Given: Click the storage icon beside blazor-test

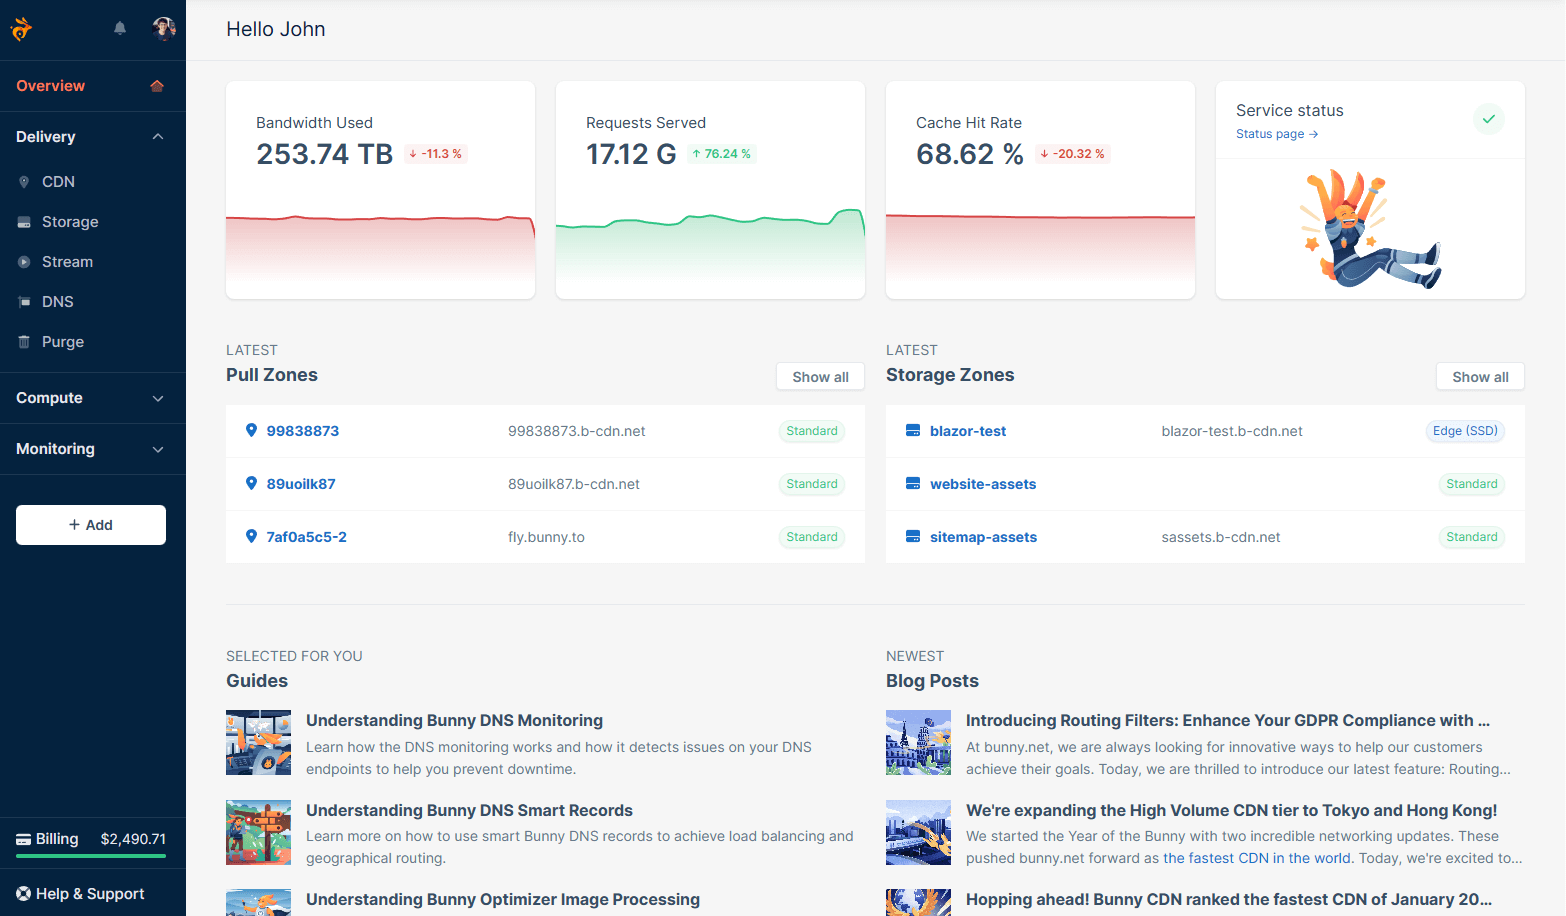Looking at the screenshot, I should tap(912, 431).
